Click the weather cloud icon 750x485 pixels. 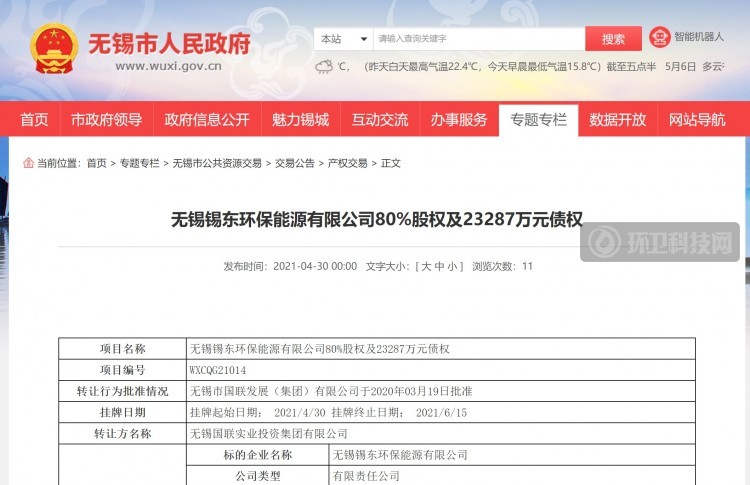(324, 66)
